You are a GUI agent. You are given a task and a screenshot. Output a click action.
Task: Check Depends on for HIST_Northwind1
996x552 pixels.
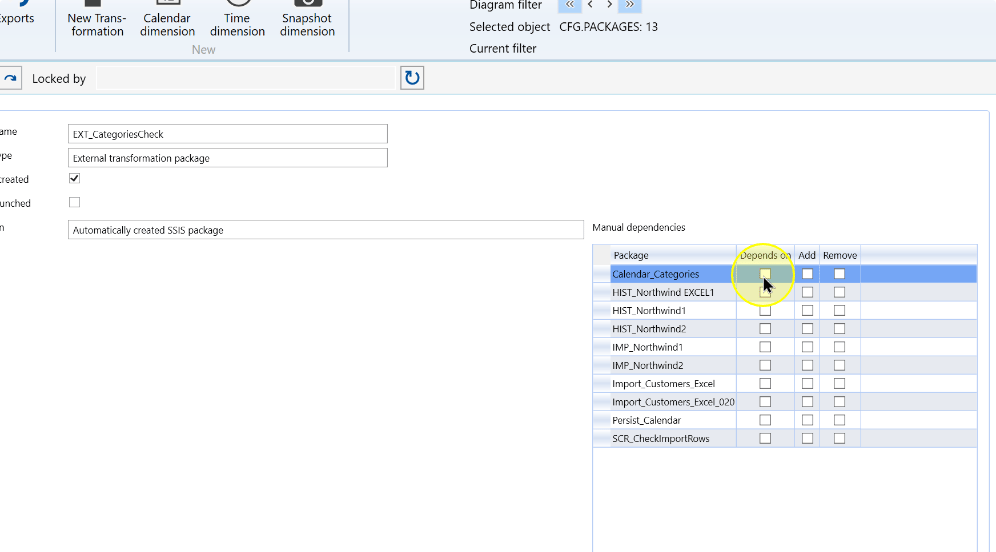click(765, 311)
